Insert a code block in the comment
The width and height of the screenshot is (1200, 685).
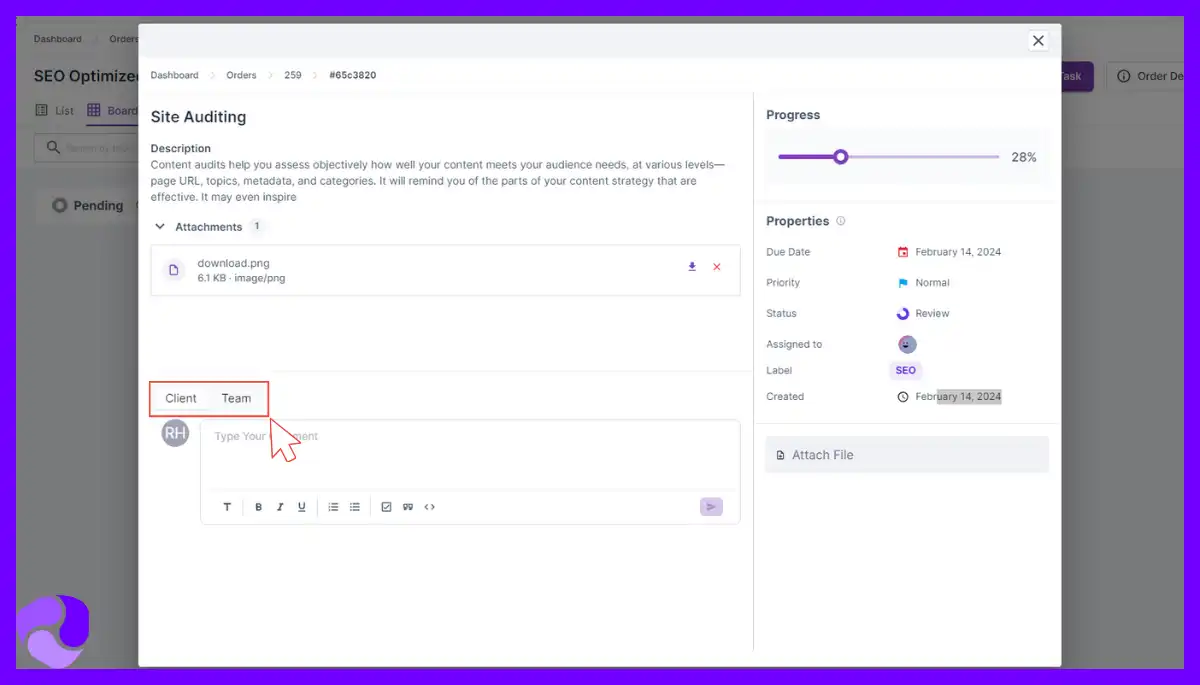click(430, 507)
